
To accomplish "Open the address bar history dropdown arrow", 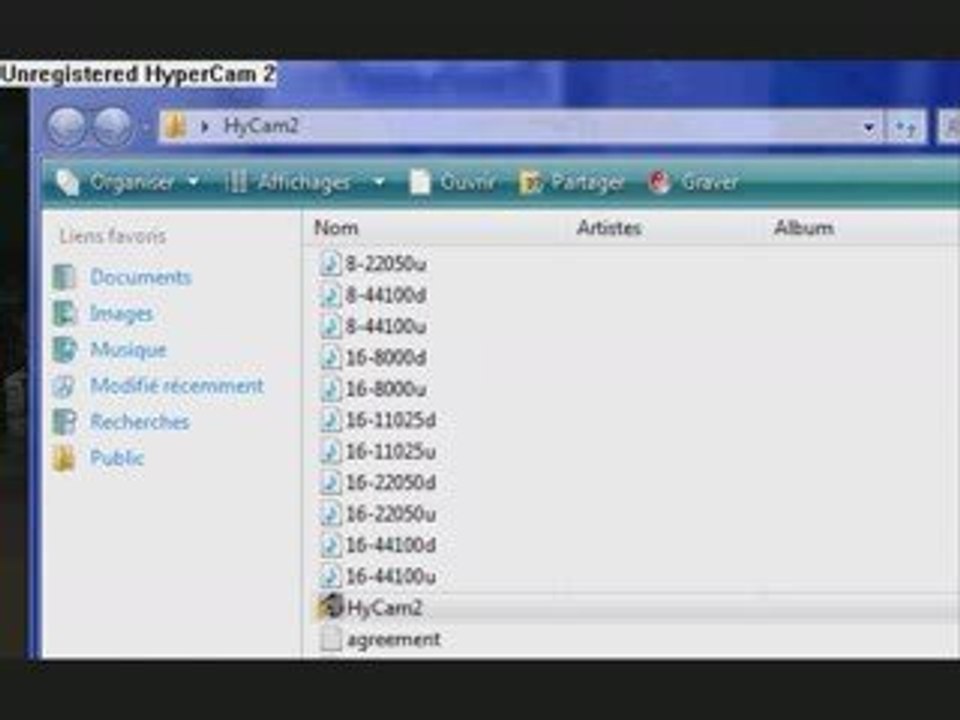I will [x=868, y=127].
